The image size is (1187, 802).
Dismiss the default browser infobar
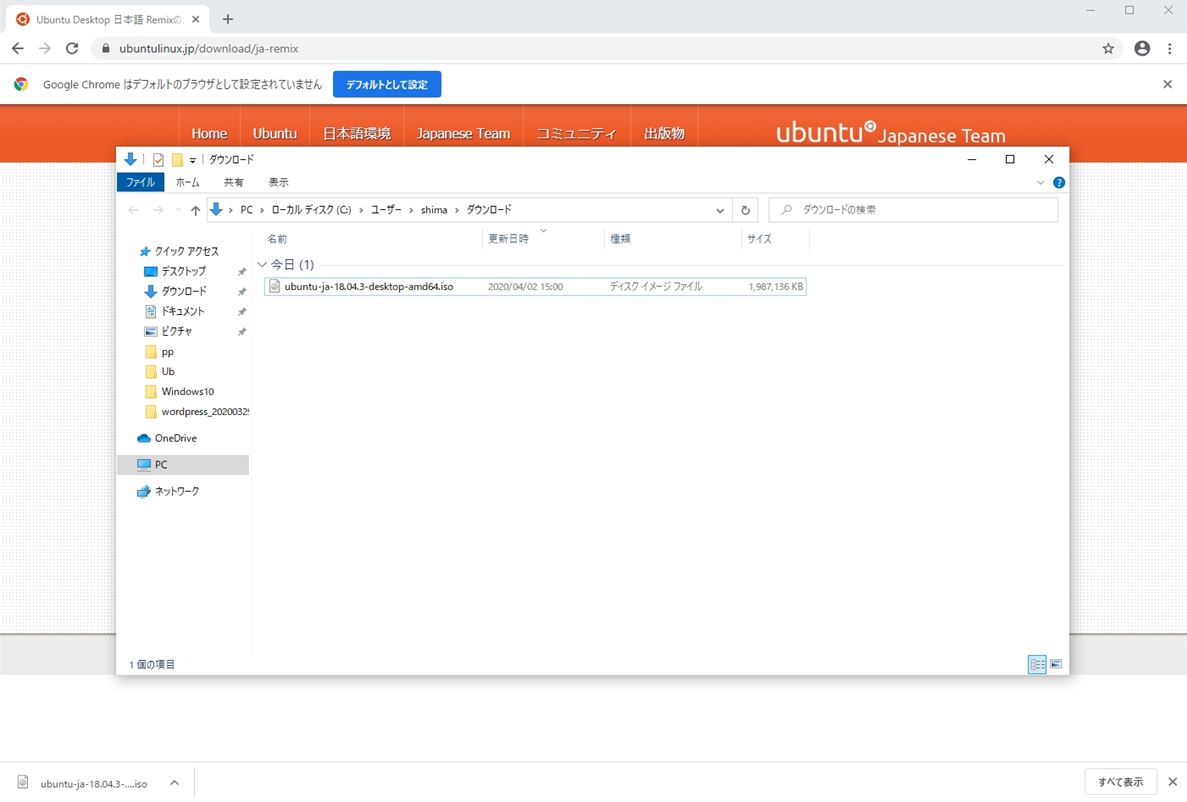(1167, 84)
